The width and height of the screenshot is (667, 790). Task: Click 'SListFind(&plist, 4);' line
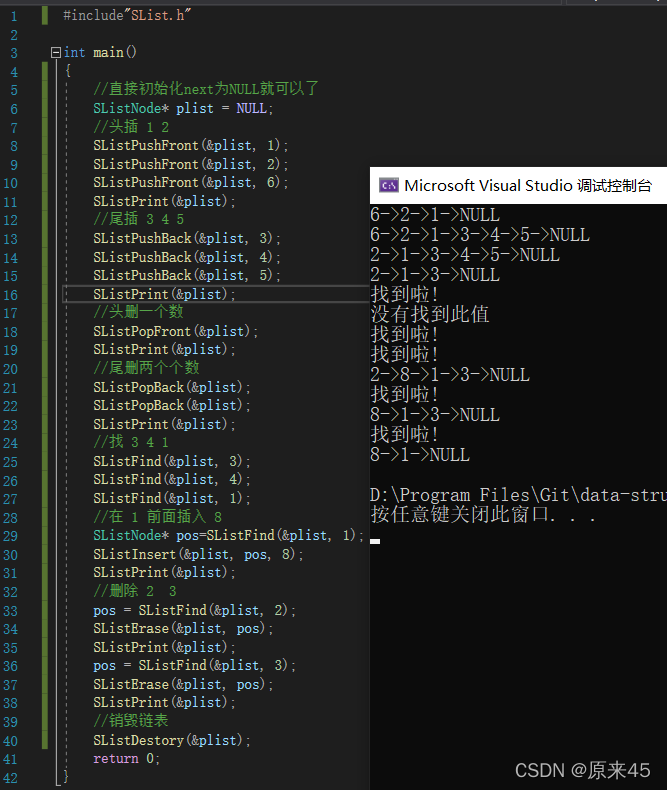click(172, 480)
